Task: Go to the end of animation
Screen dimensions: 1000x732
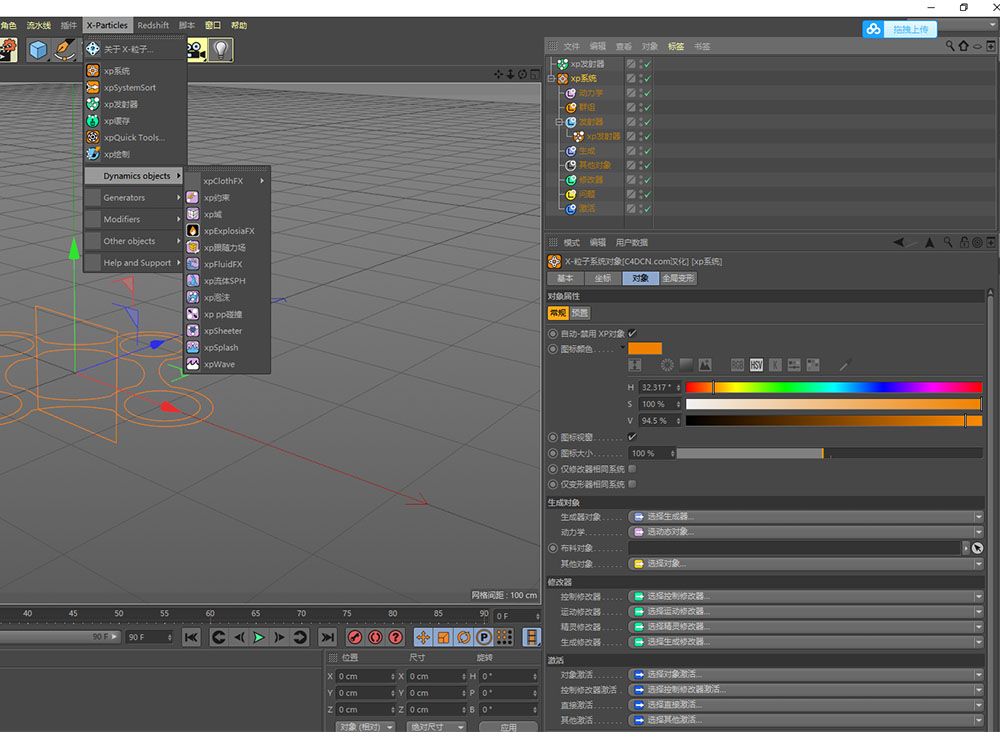Action: click(327, 637)
